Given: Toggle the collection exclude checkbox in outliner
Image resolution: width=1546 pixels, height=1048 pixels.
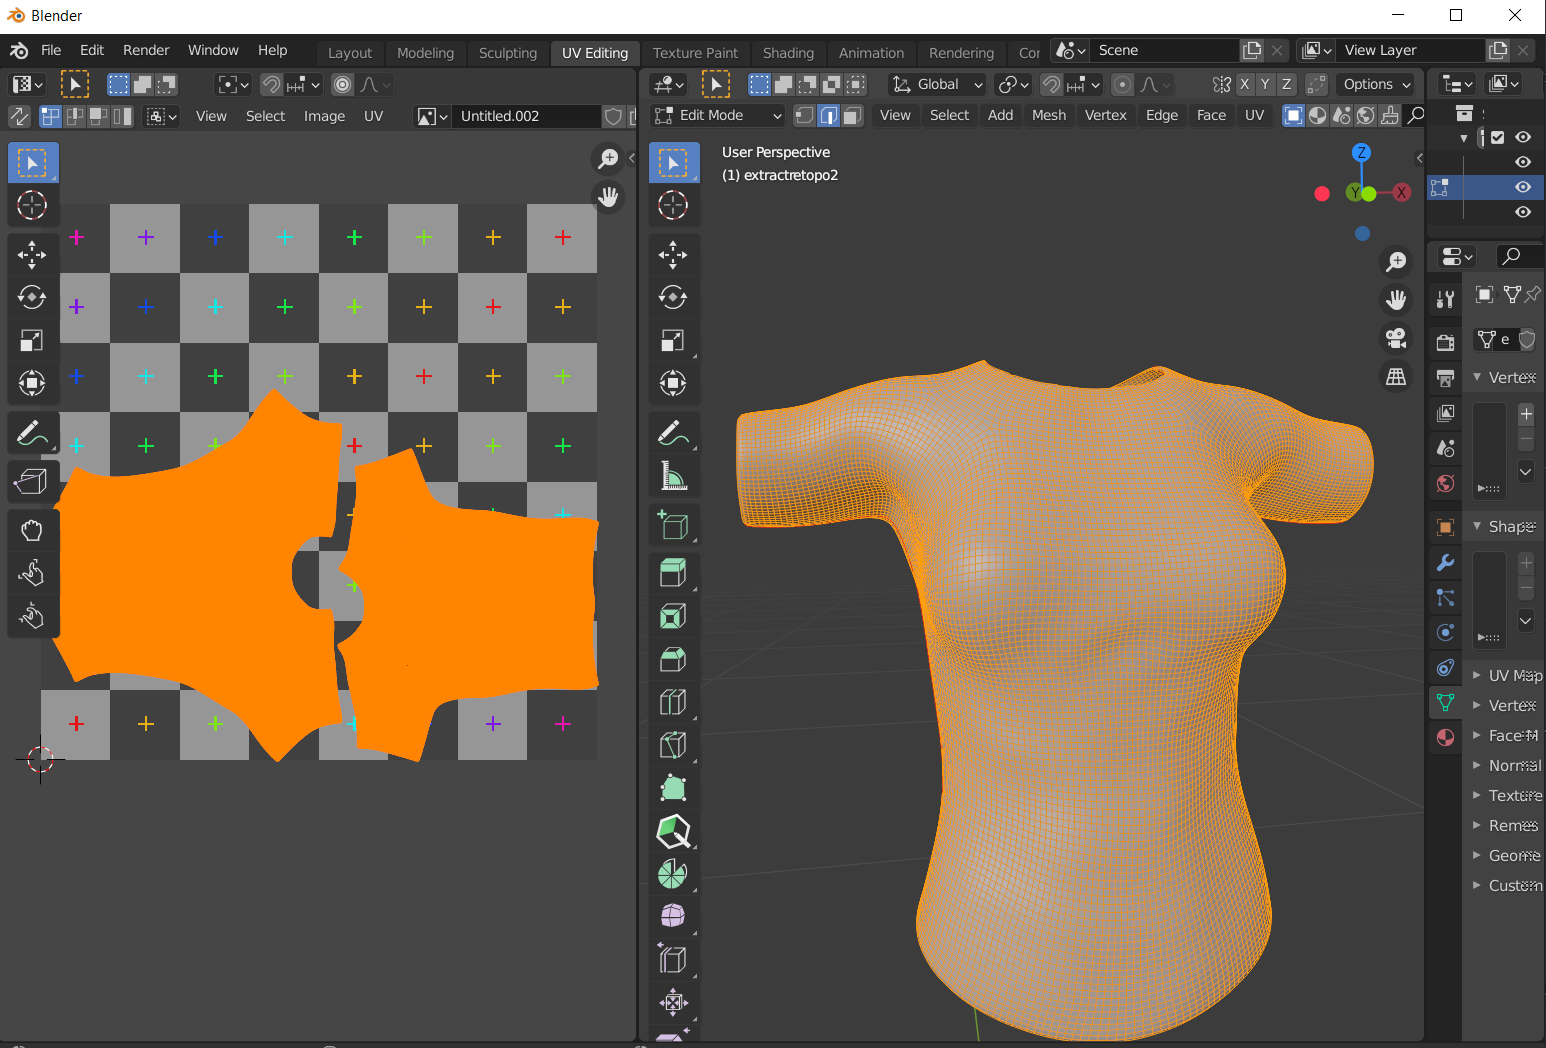Looking at the screenshot, I should [x=1498, y=137].
